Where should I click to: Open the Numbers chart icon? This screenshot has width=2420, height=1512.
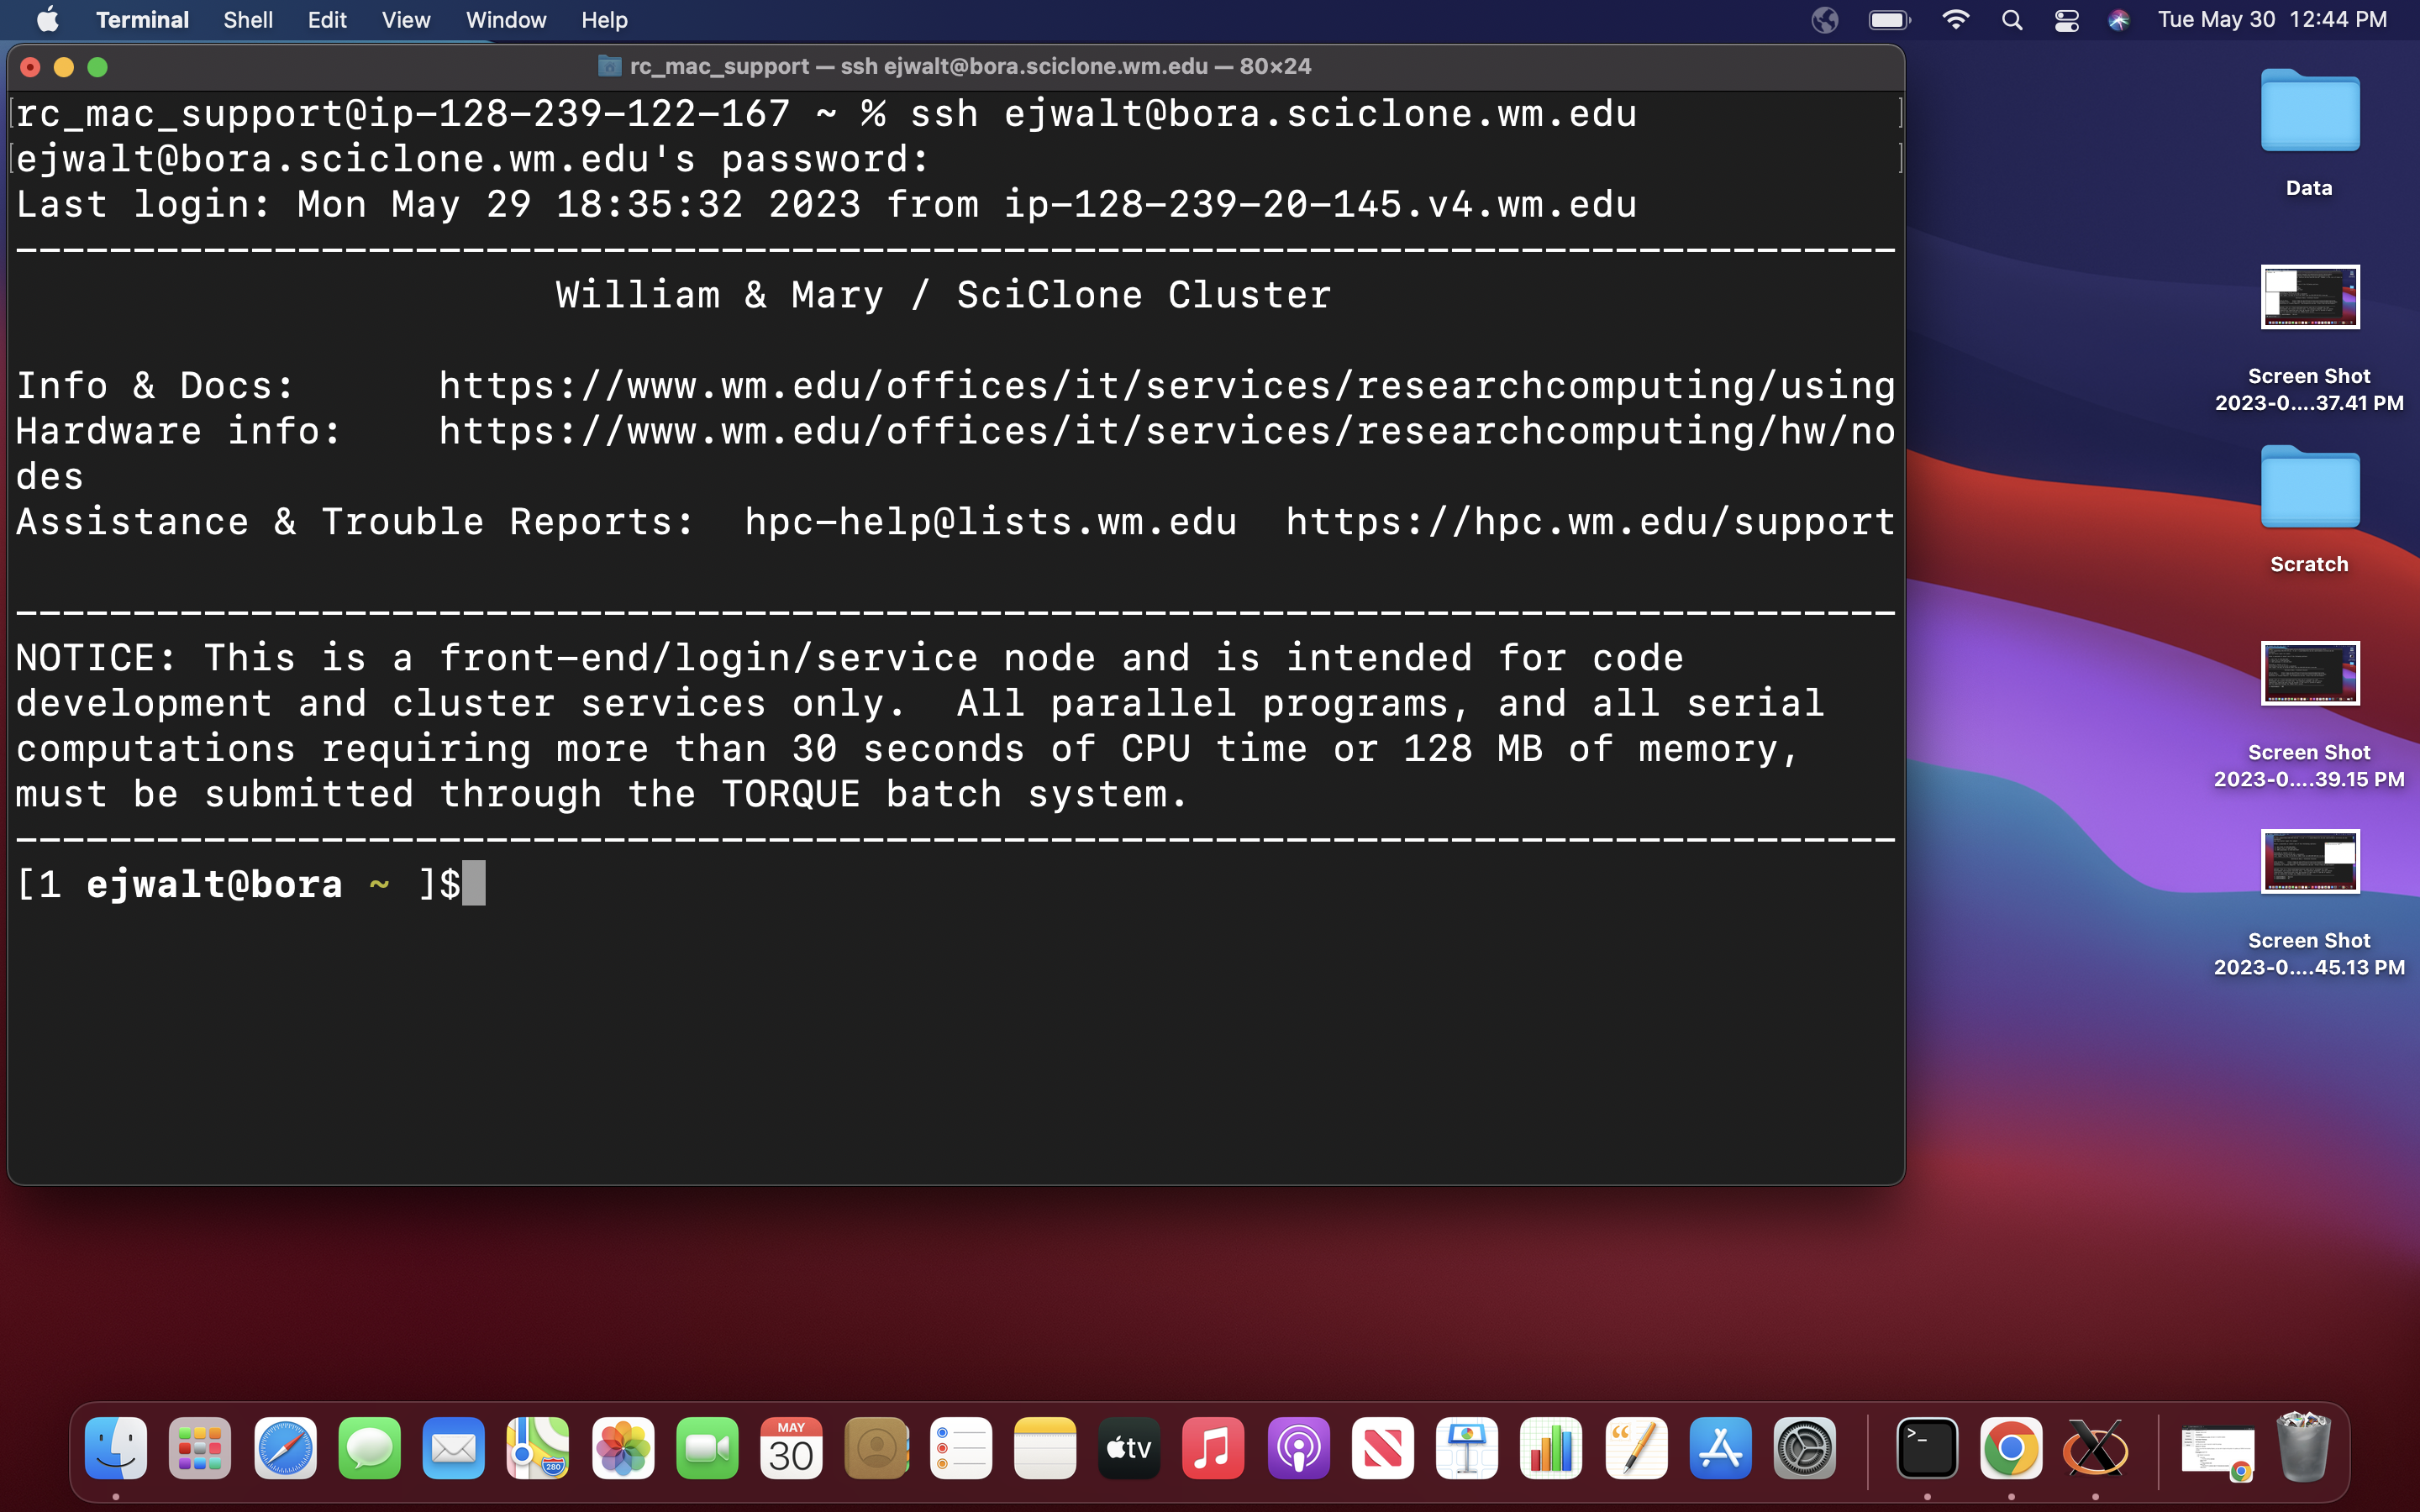[x=1551, y=1448]
